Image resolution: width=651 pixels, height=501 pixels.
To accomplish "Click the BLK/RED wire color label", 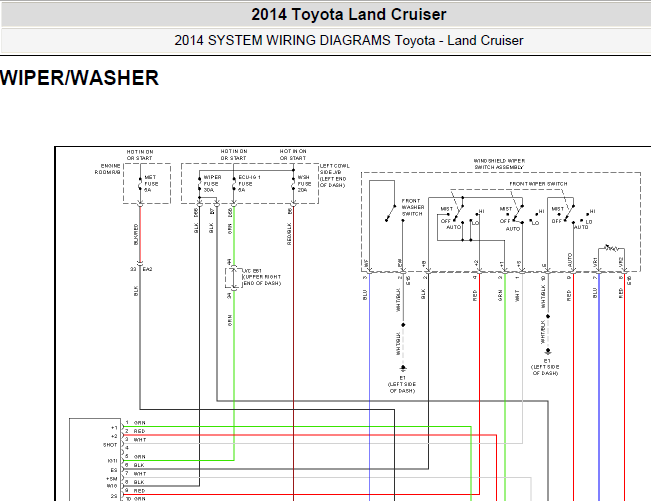I will click(136, 234).
